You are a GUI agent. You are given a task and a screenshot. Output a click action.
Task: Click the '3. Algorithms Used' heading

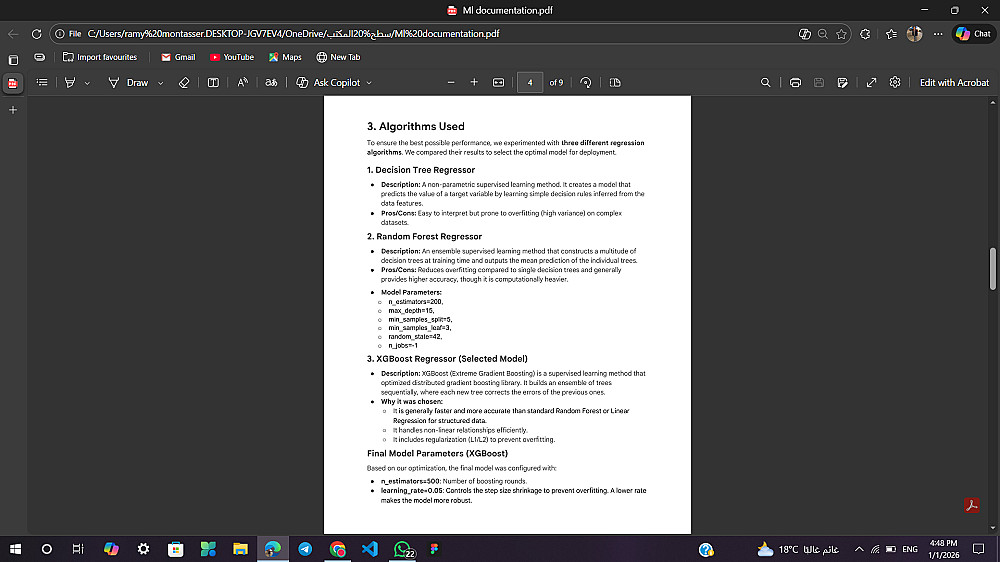[415, 126]
